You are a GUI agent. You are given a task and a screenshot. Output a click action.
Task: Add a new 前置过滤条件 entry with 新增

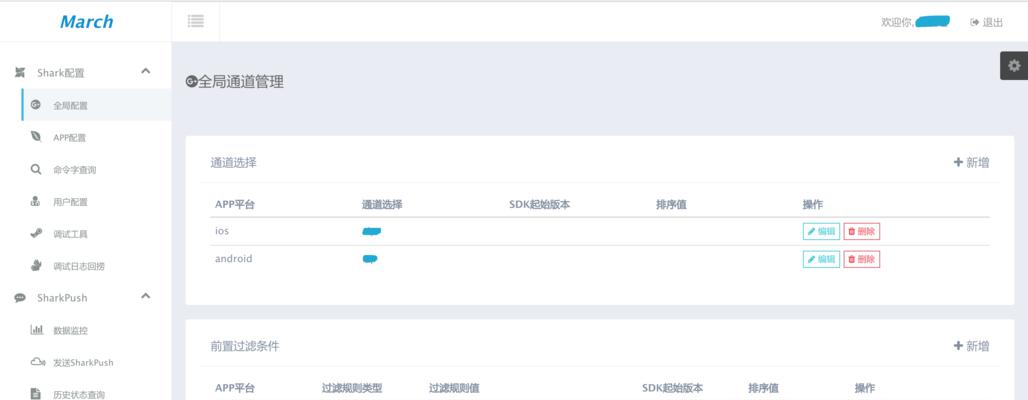971,346
